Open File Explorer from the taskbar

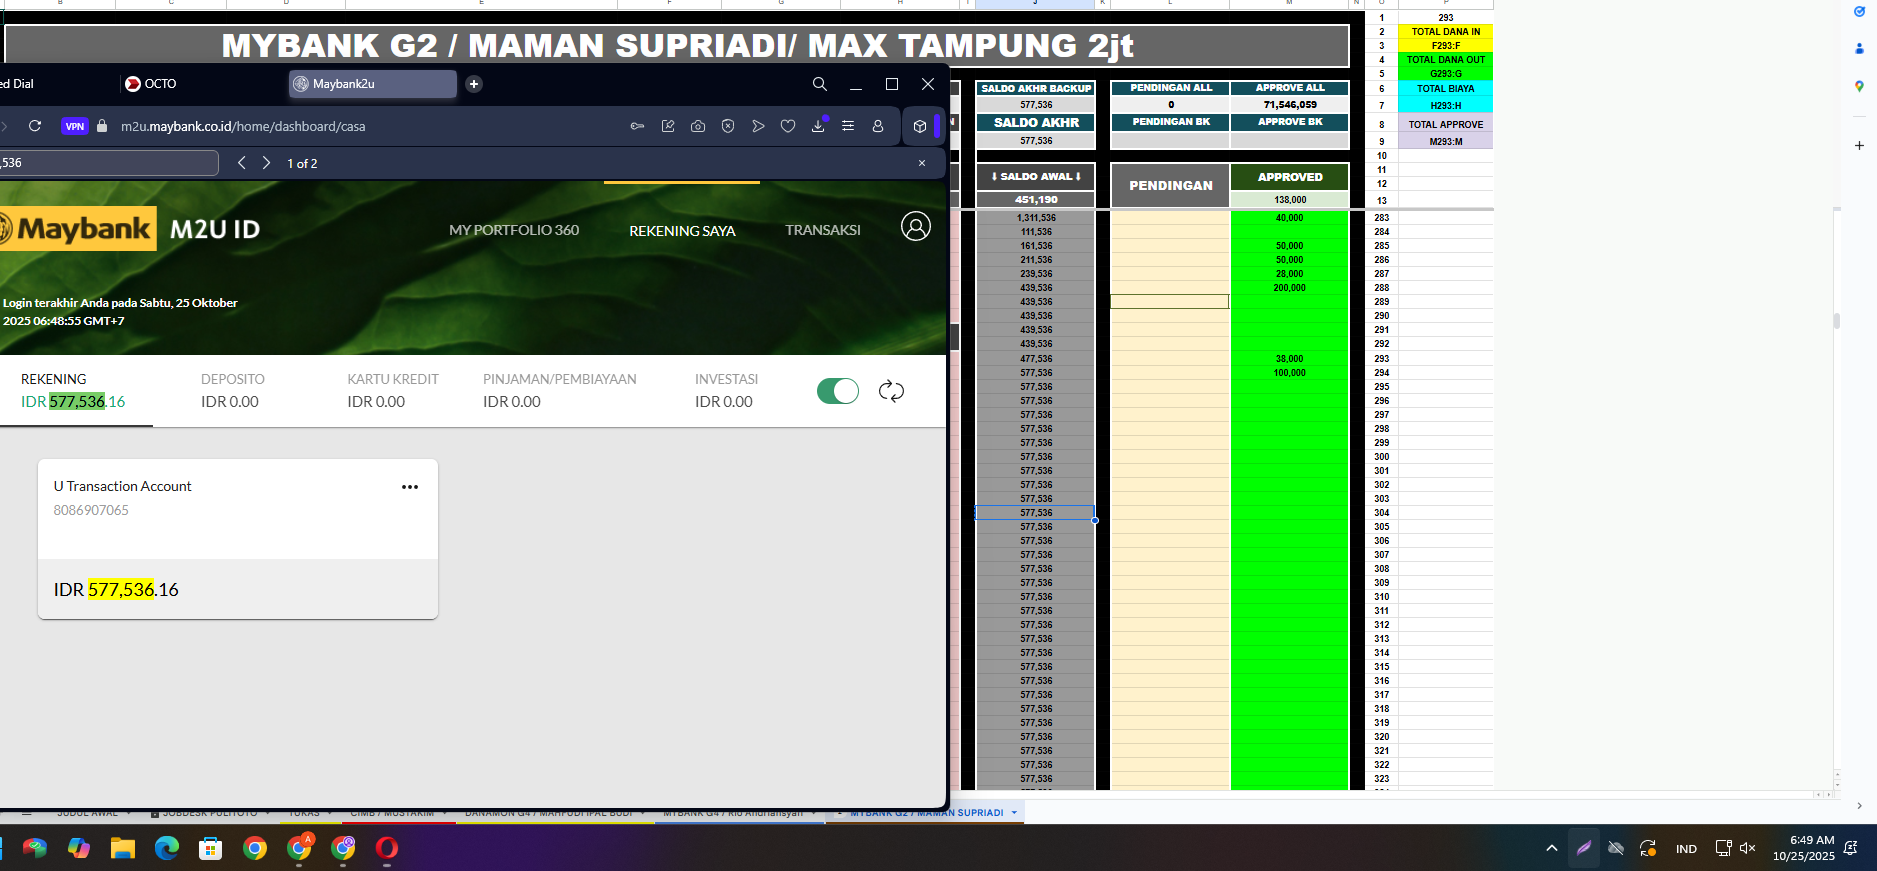pos(123,848)
